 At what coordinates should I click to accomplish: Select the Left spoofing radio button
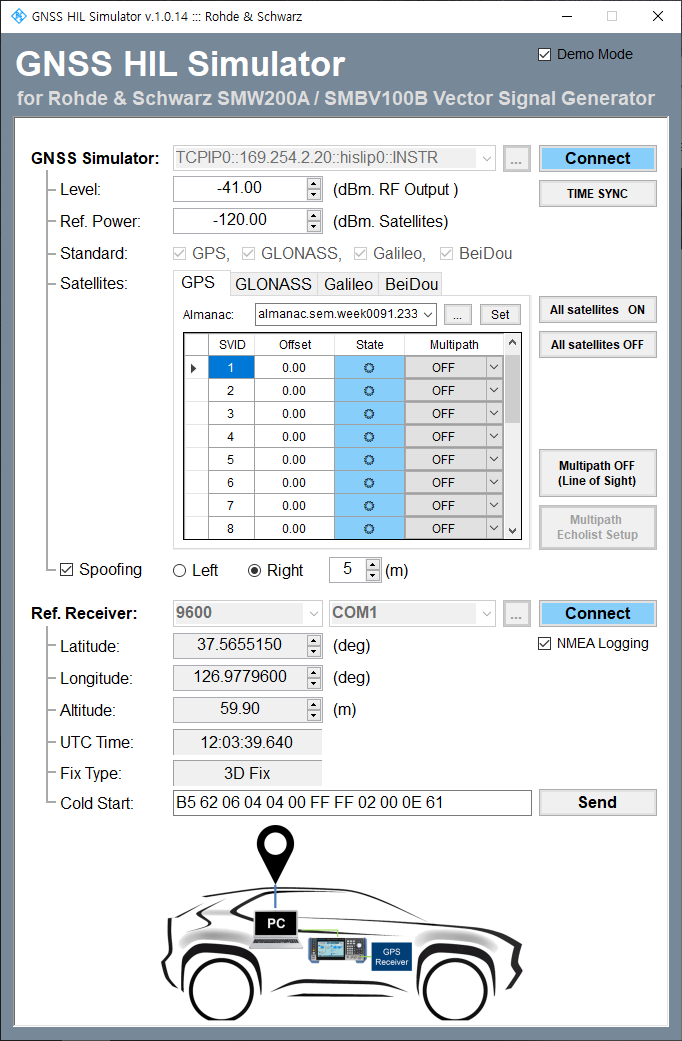tap(180, 570)
